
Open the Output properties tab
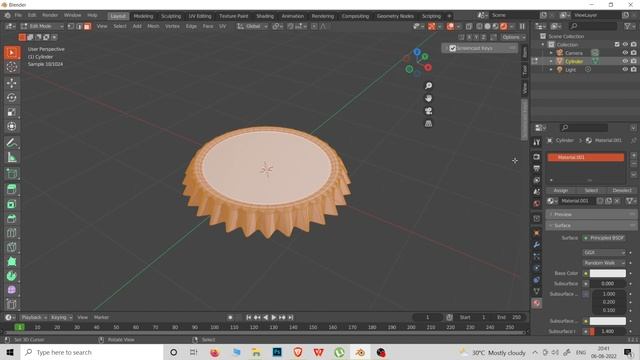click(537, 168)
